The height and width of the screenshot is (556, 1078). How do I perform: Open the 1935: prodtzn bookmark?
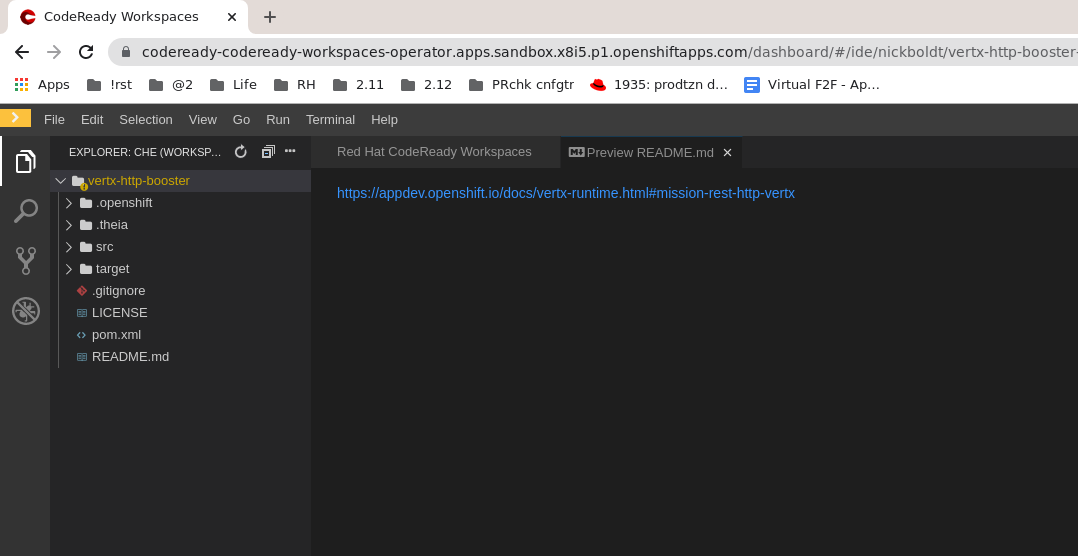[x=659, y=85]
